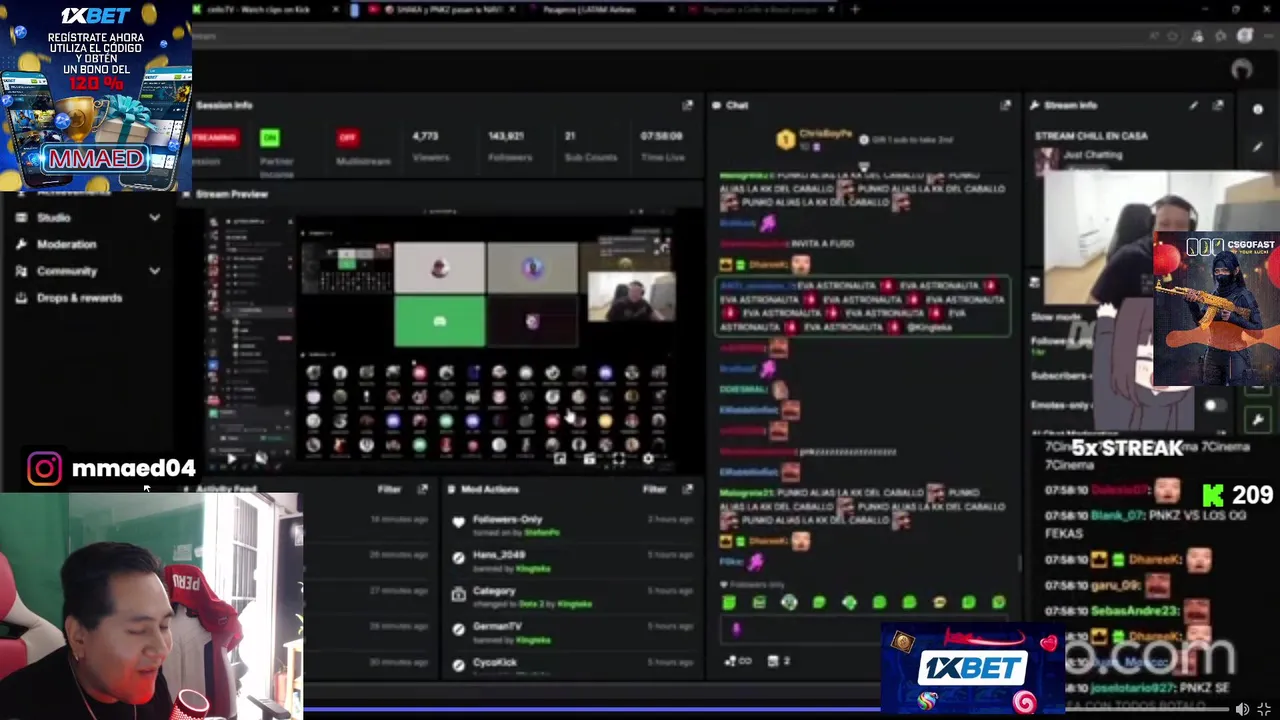Open Stream Preview settings gear
The image size is (1280, 720).
click(648, 459)
